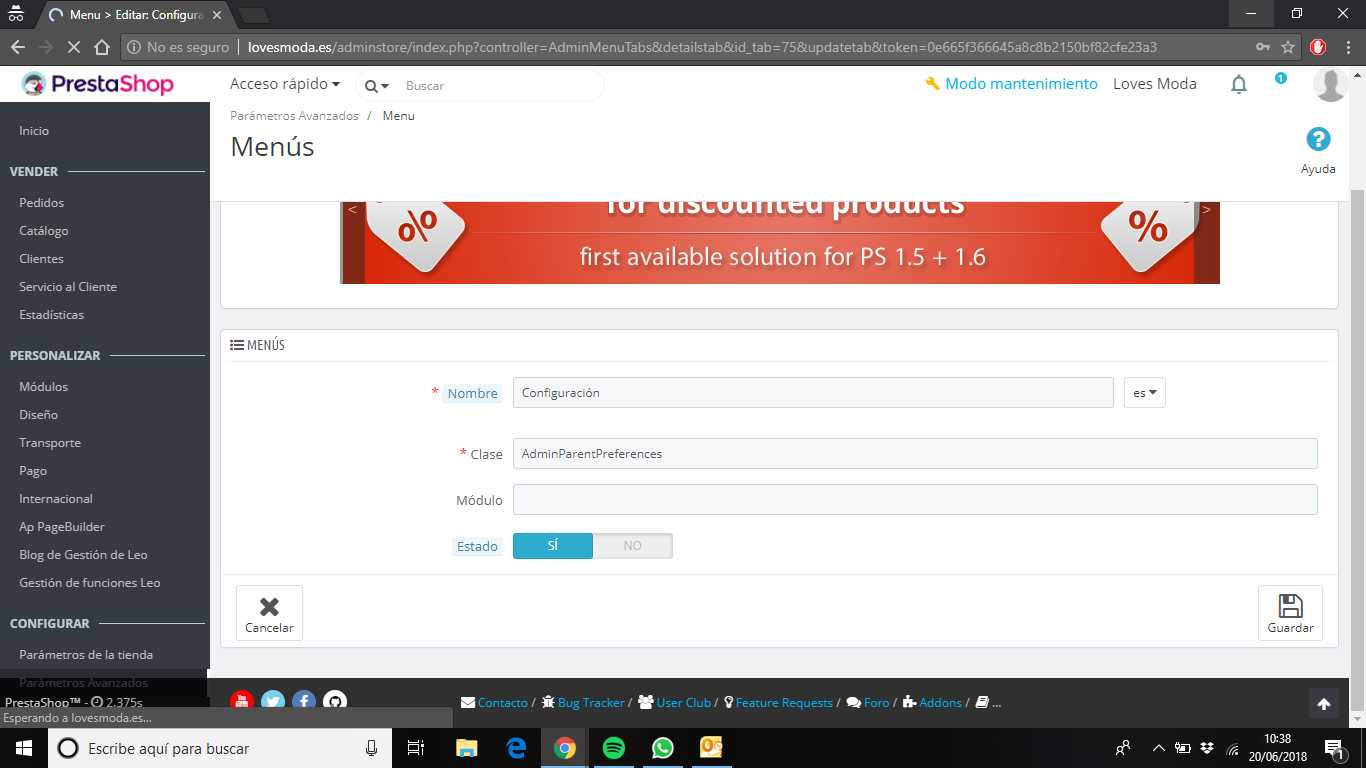Set Estado to SÍ

[x=553, y=546]
